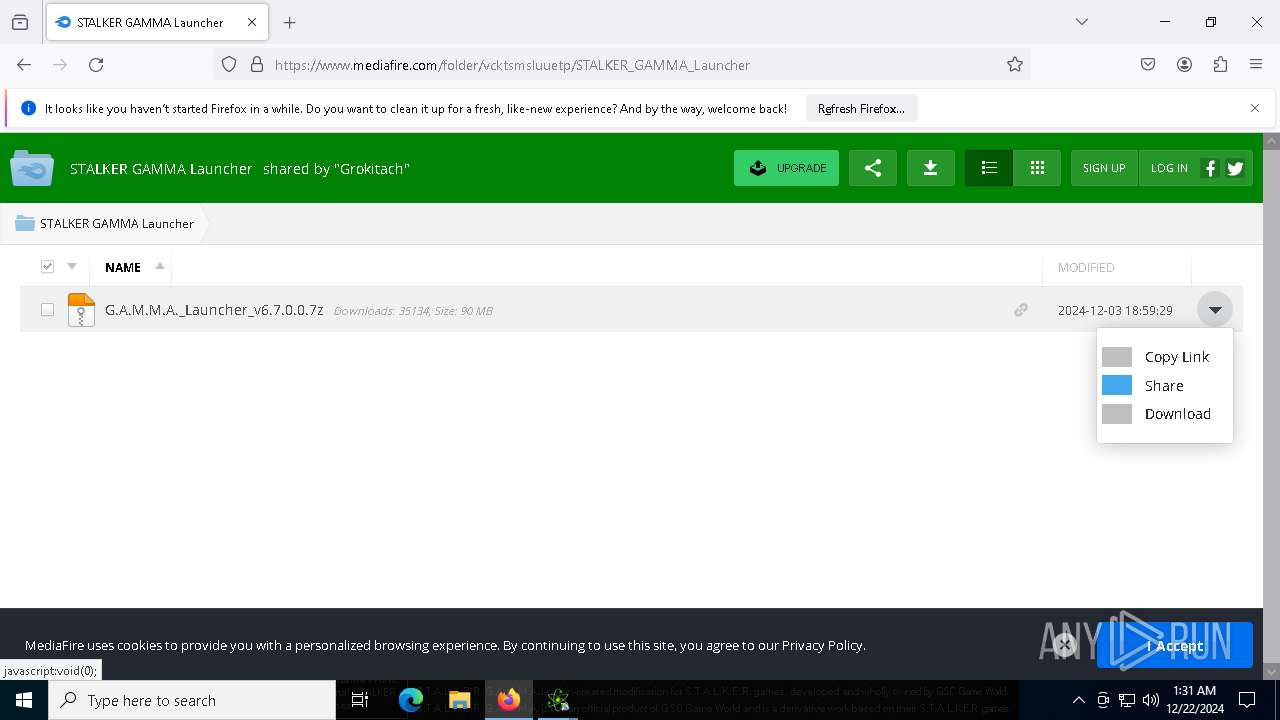Open a new tab with plus
This screenshot has width=1280, height=720.
[x=290, y=22]
